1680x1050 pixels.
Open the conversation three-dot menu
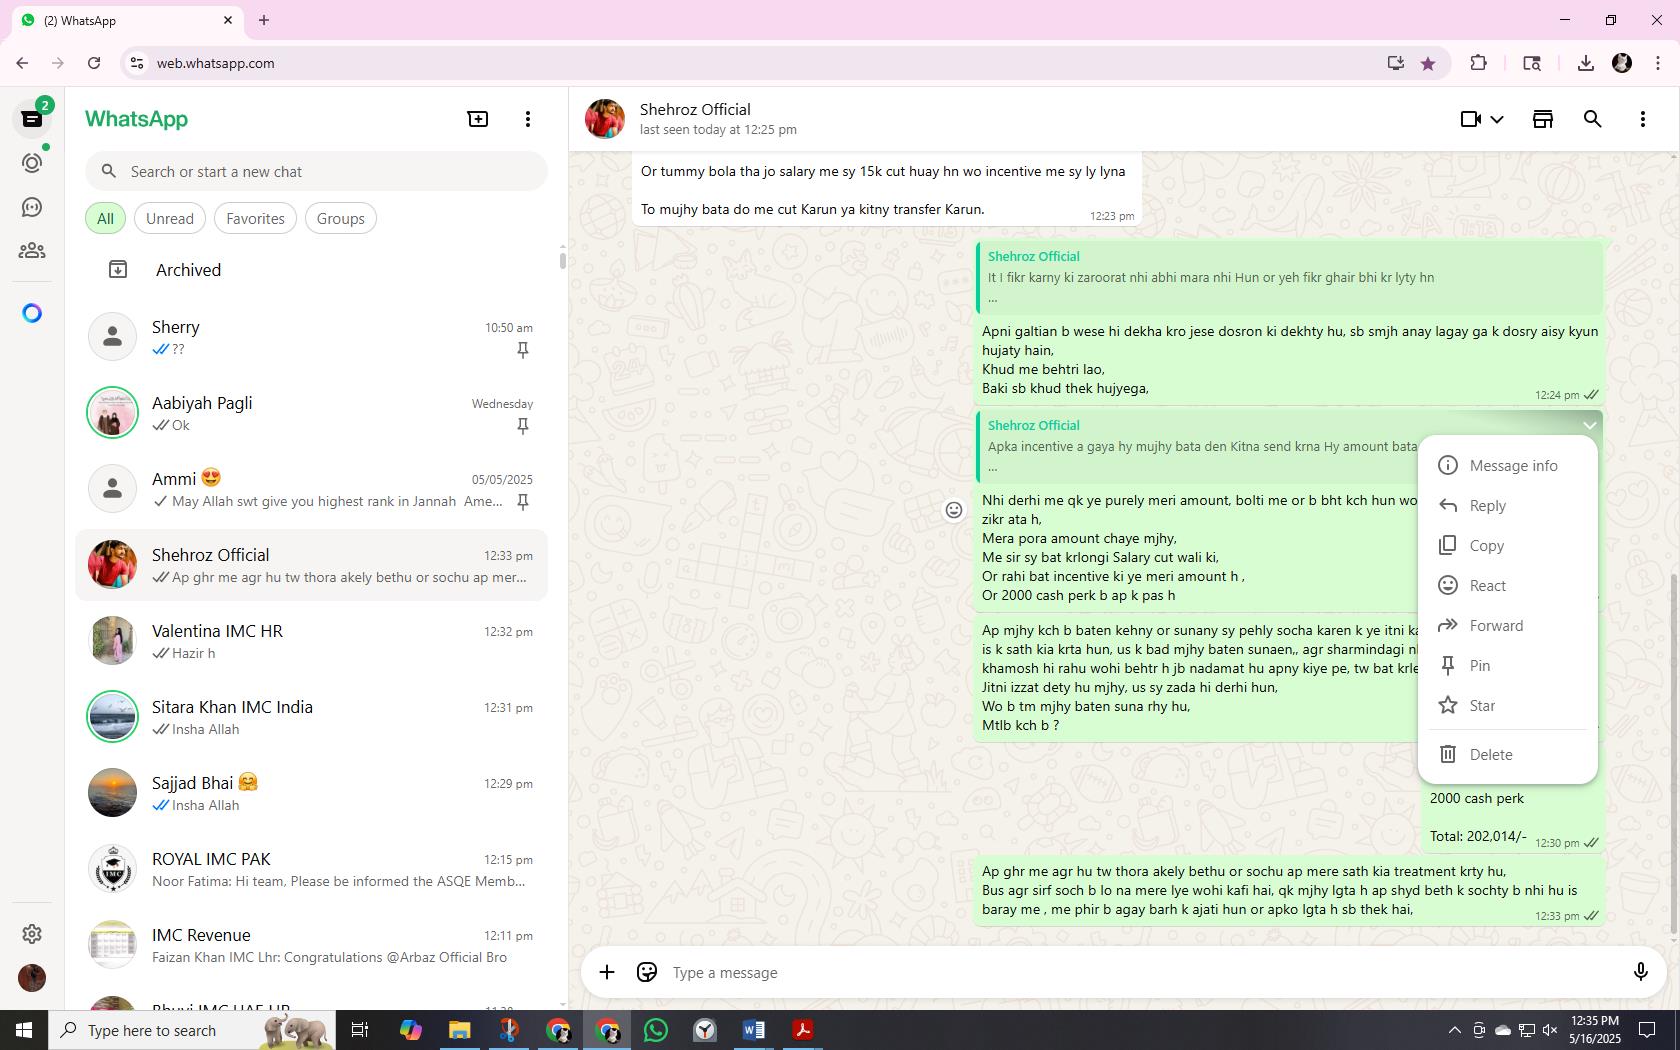click(x=1643, y=119)
